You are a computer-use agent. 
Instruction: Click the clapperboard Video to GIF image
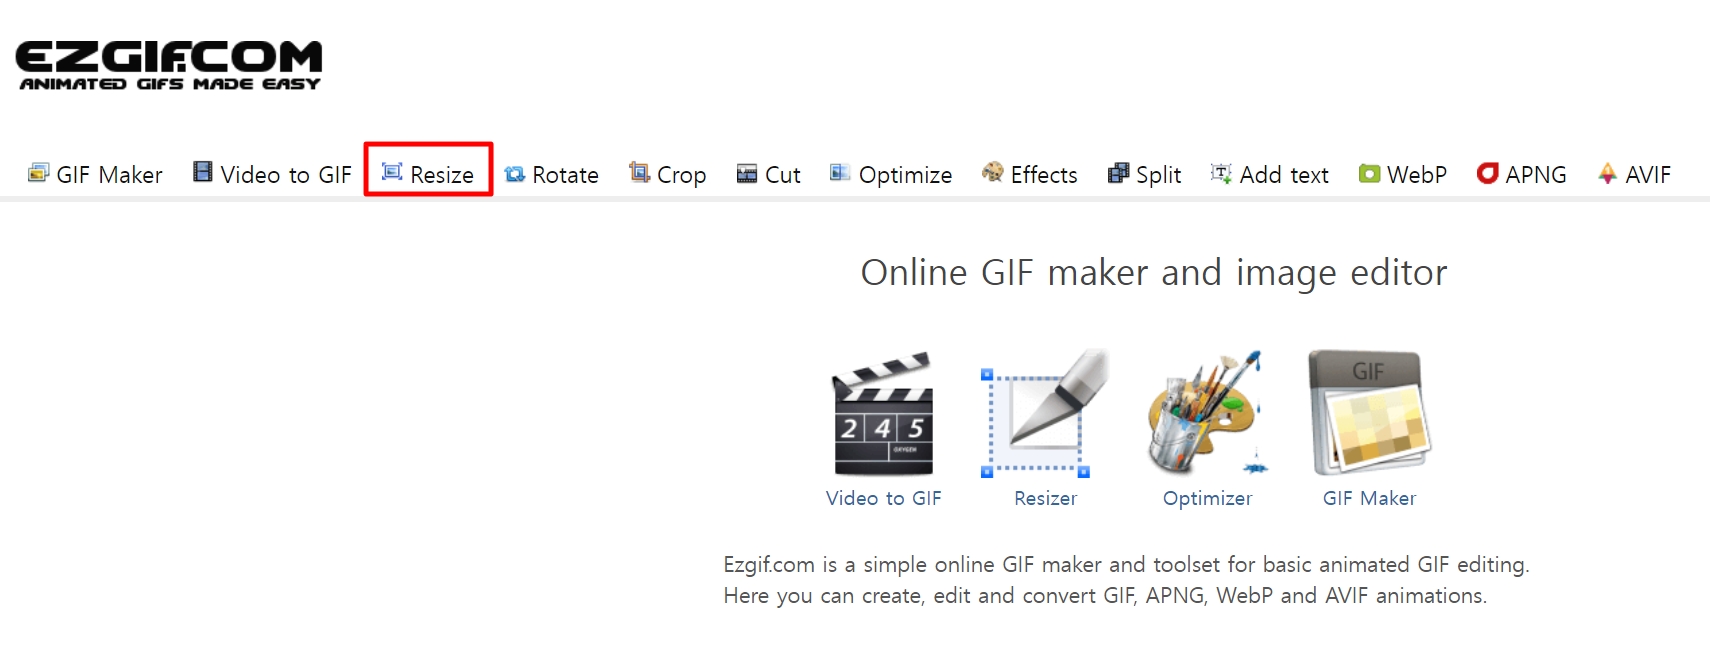[x=883, y=414]
